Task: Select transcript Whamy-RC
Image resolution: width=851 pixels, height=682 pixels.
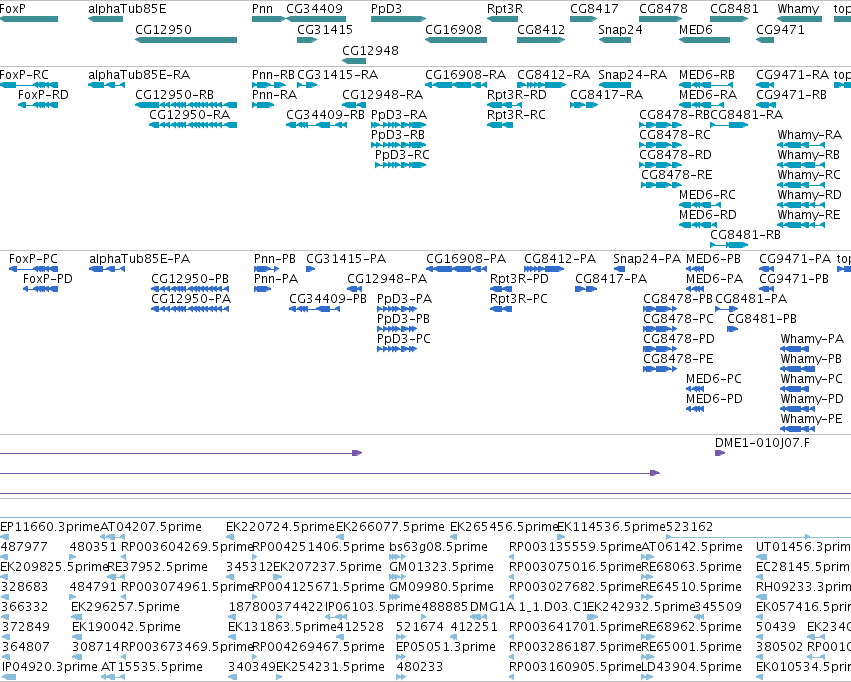Action: pyautogui.click(x=809, y=175)
